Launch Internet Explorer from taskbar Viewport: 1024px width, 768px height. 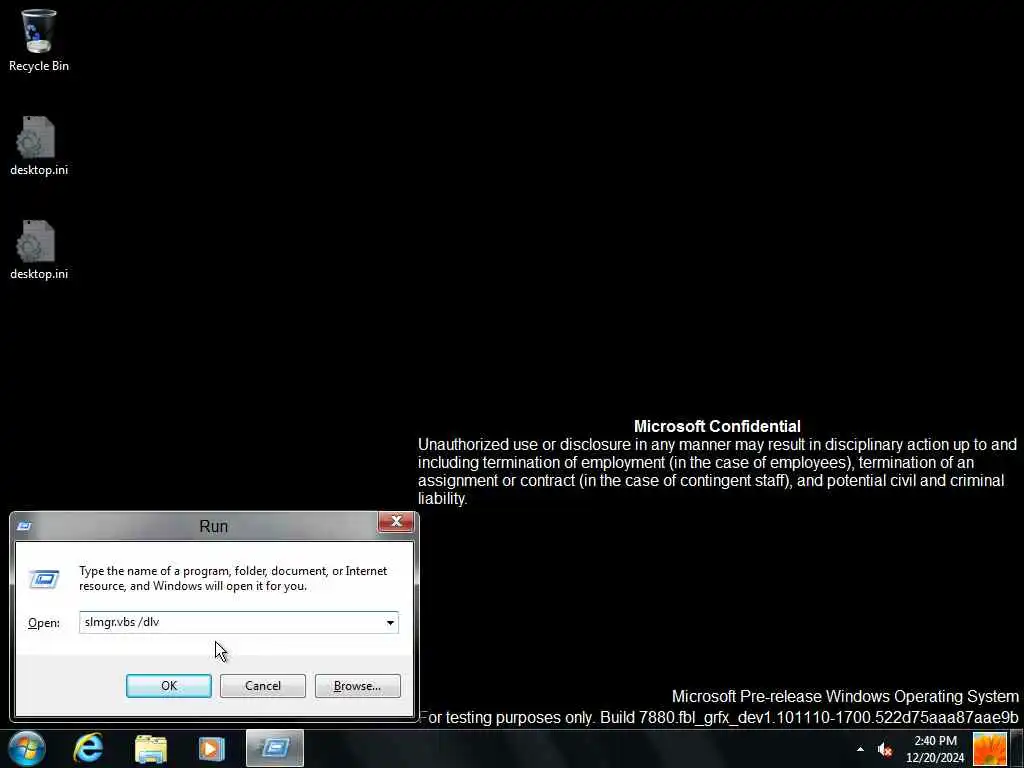[88, 748]
